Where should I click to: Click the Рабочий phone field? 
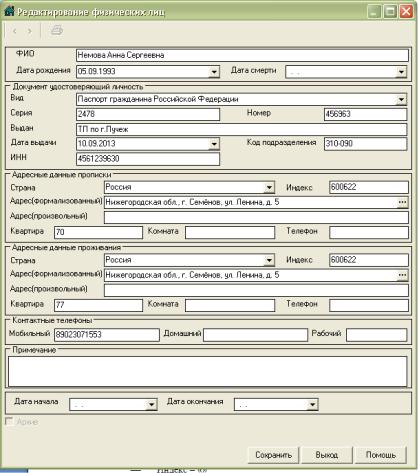click(x=377, y=335)
